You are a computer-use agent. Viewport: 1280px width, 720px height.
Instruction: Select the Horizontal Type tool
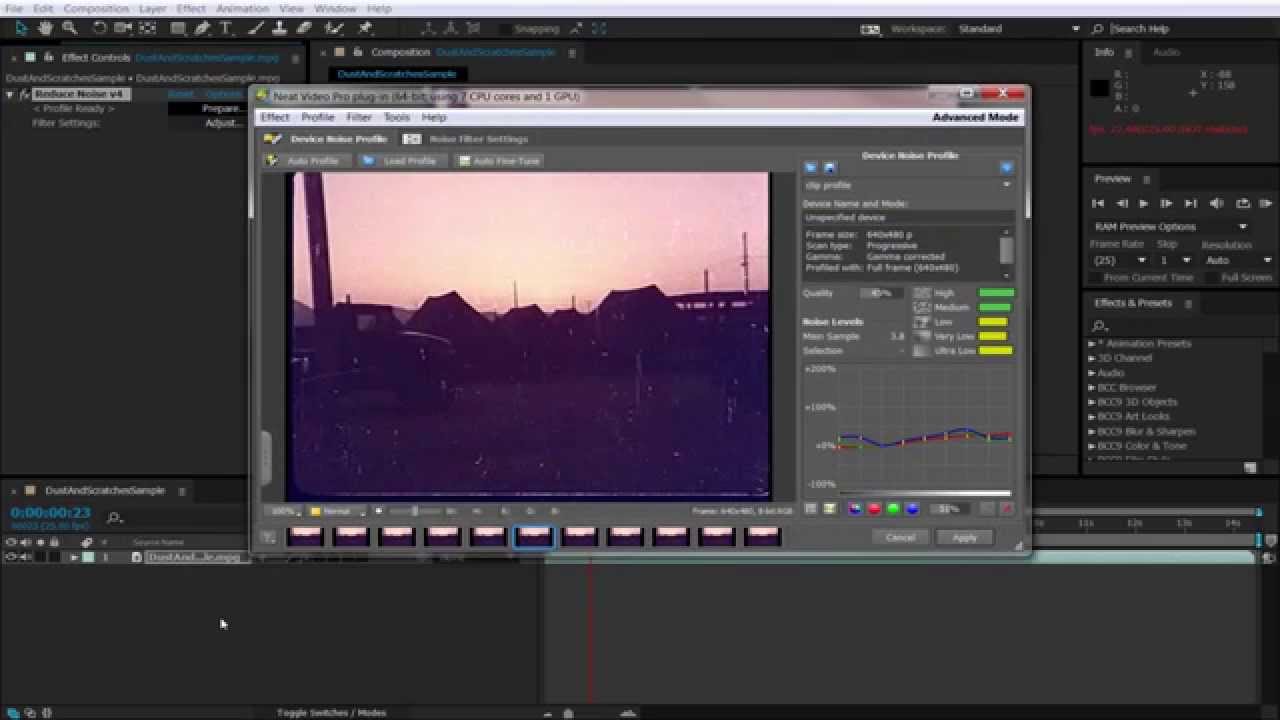(x=226, y=28)
